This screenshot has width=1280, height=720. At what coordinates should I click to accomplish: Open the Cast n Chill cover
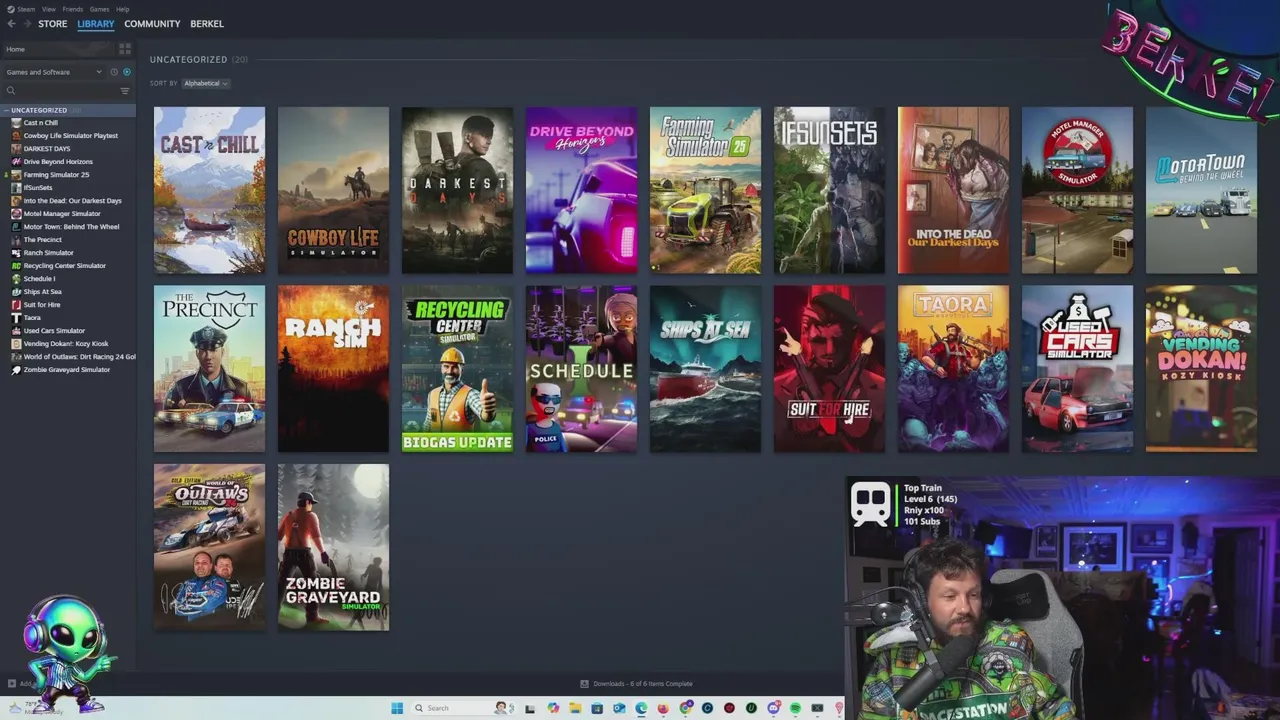point(209,190)
